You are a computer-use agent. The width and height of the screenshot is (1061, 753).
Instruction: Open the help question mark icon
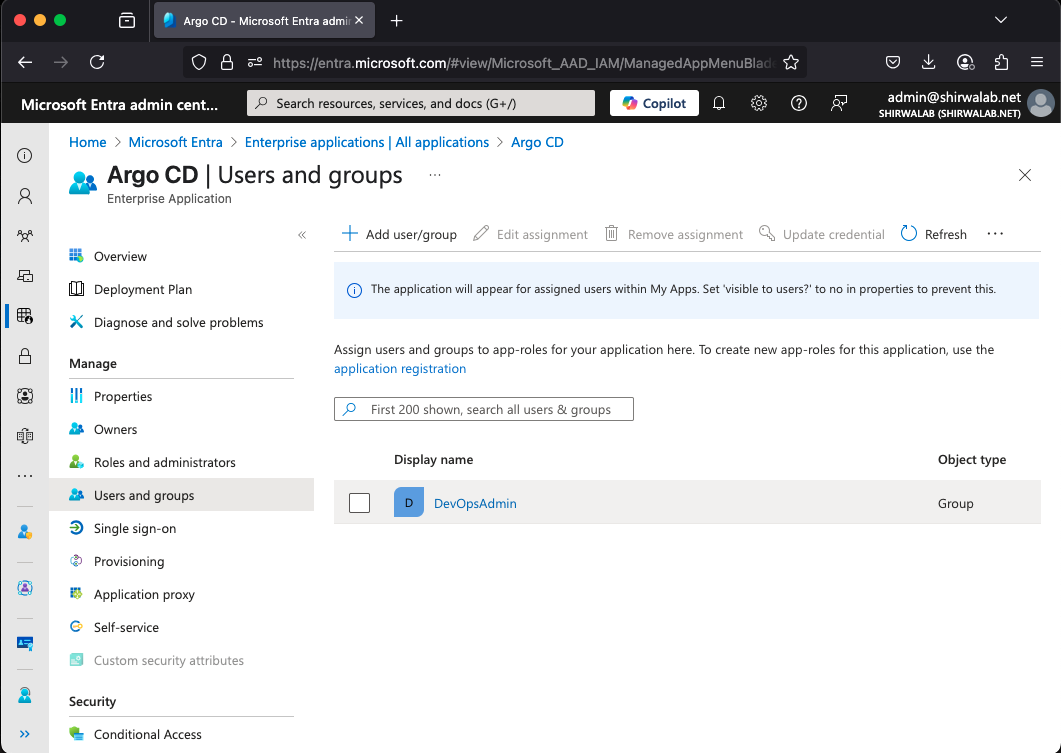[798, 103]
